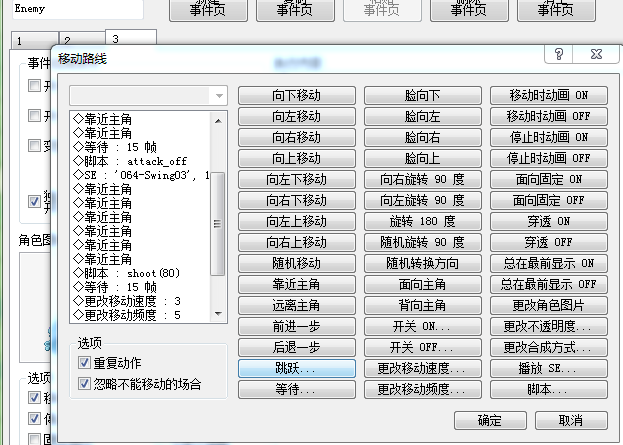Image resolution: width=623 pixels, height=445 pixels.
Task: Select the '脚本 : attack_off' list row
Action: [x=140, y=161]
